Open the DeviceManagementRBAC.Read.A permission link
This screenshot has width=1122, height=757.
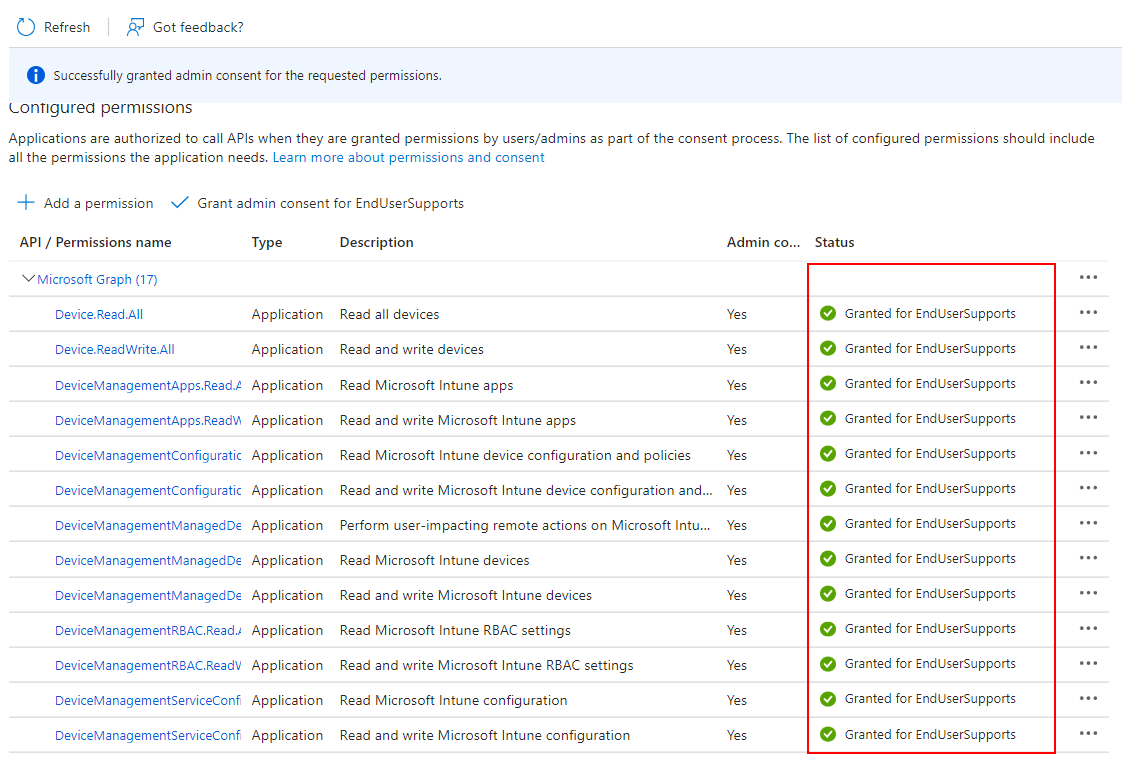pos(148,630)
